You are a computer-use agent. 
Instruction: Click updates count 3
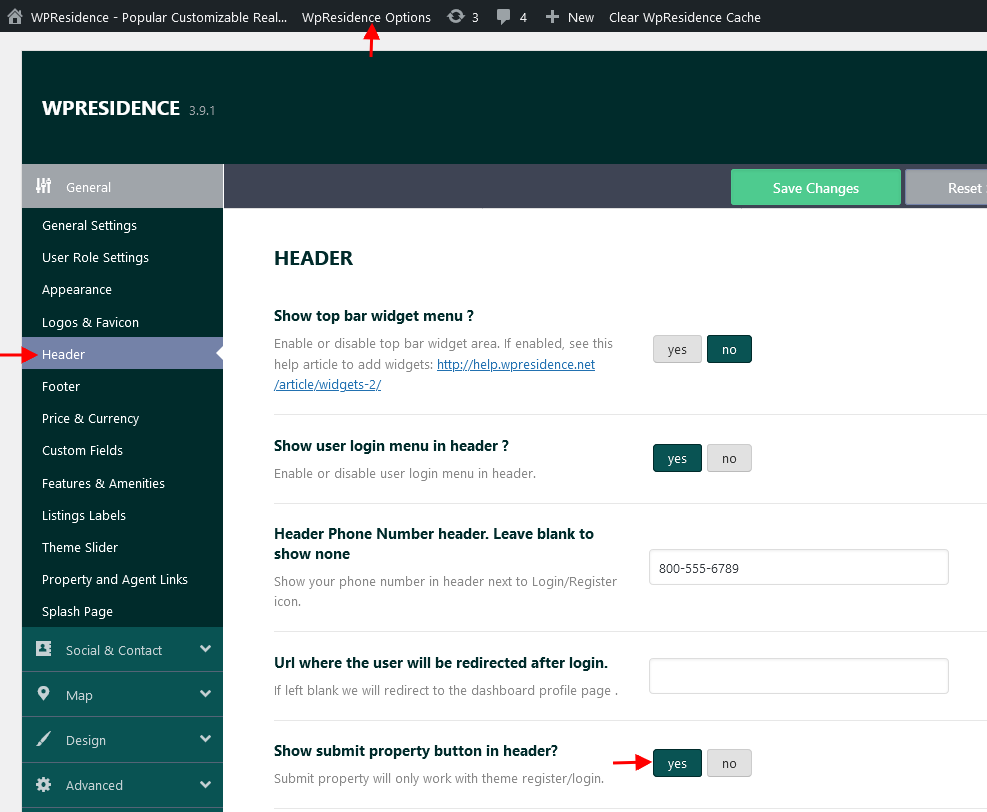point(475,18)
